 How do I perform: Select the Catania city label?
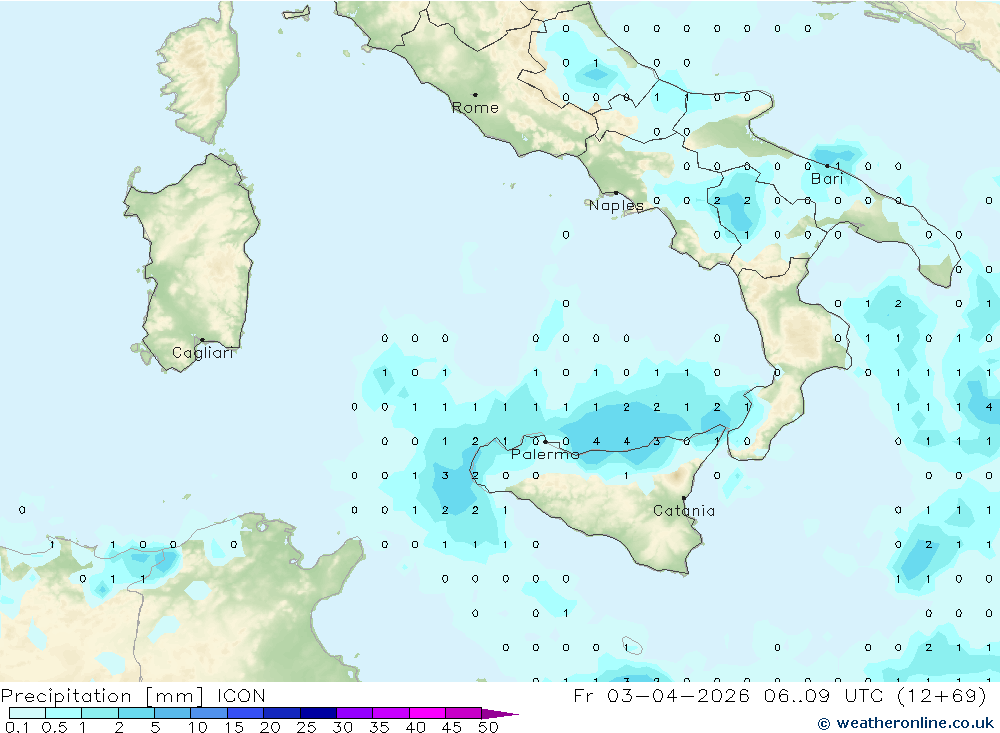684,511
